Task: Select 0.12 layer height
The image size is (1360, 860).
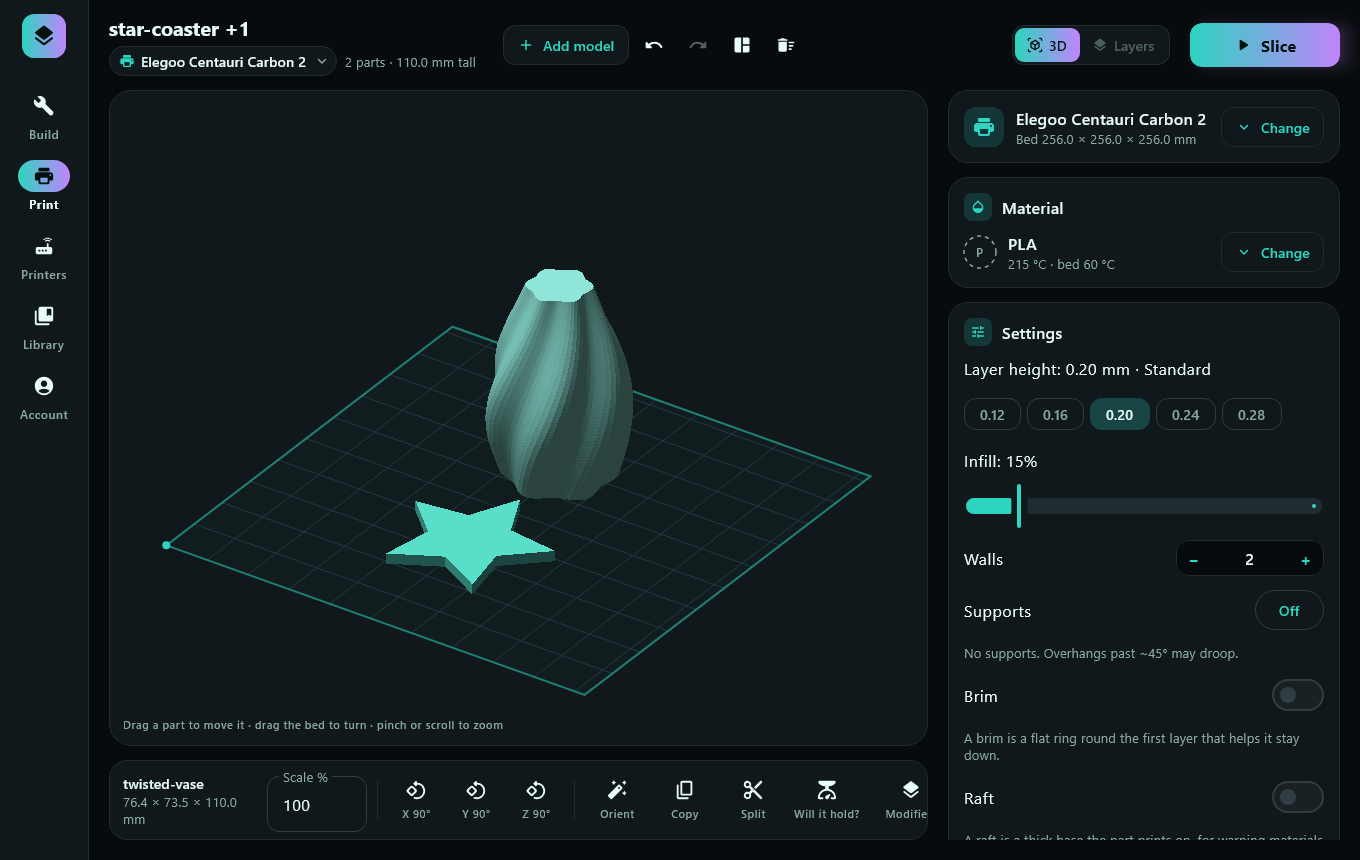Action: [x=992, y=415]
